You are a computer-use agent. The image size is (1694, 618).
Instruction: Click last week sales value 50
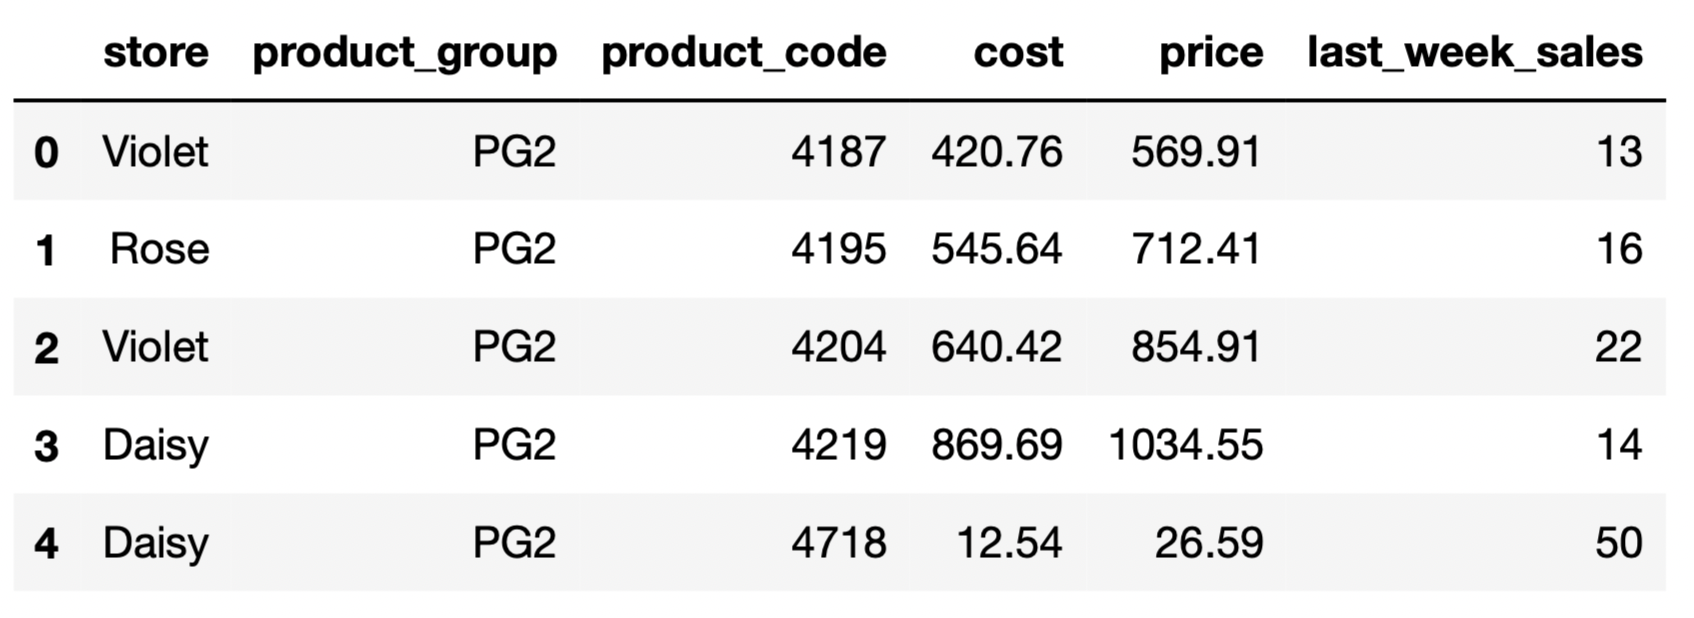click(x=1618, y=543)
